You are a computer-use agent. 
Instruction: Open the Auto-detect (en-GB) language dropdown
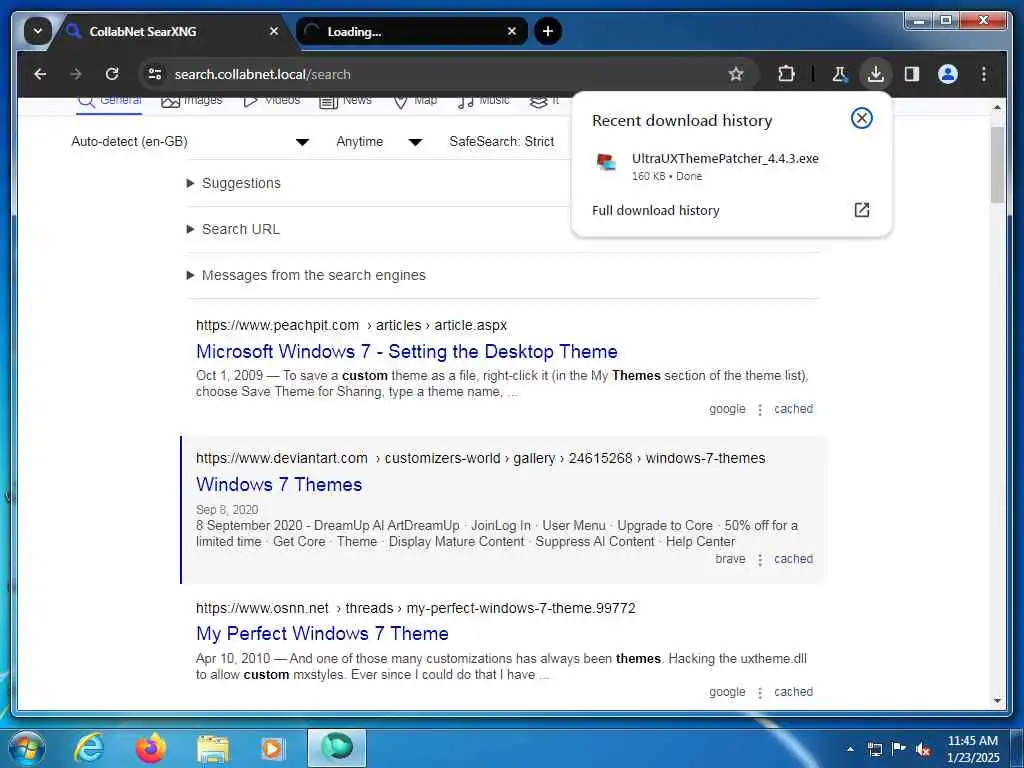tap(189, 142)
